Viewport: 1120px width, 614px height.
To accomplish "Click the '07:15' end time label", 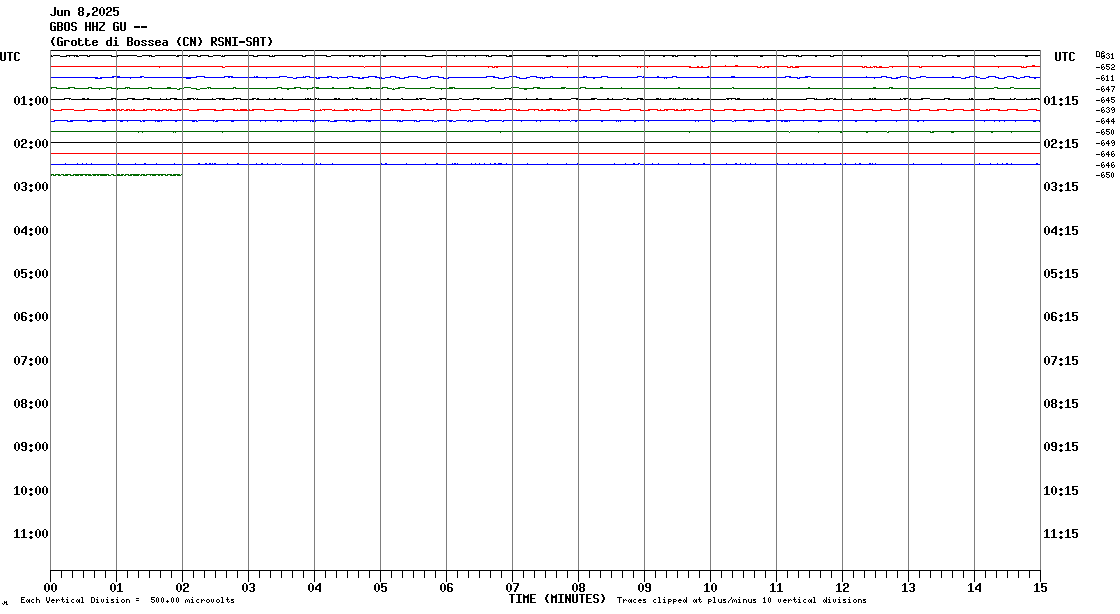I will pyautogui.click(x=1061, y=361).
